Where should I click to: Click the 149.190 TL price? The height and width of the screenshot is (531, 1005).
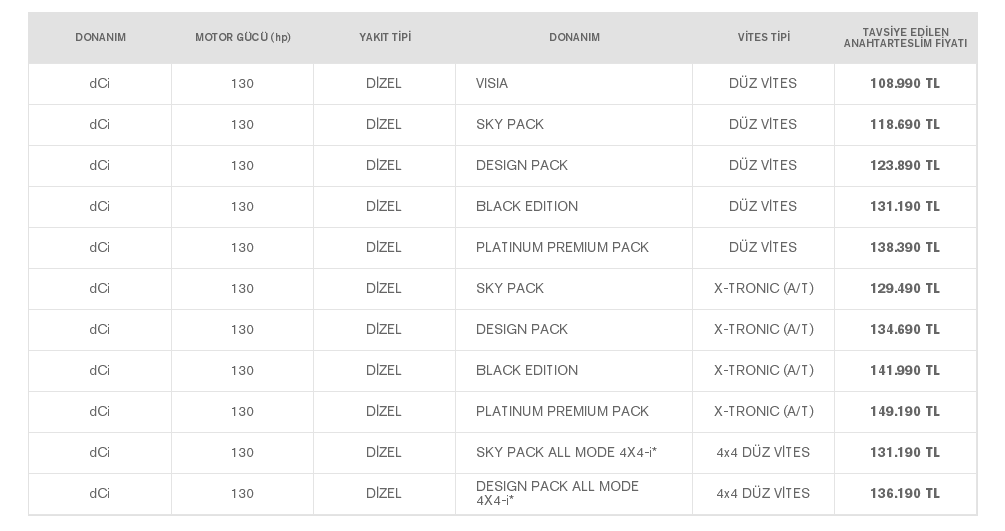pyautogui.click(x=905, y=412)
